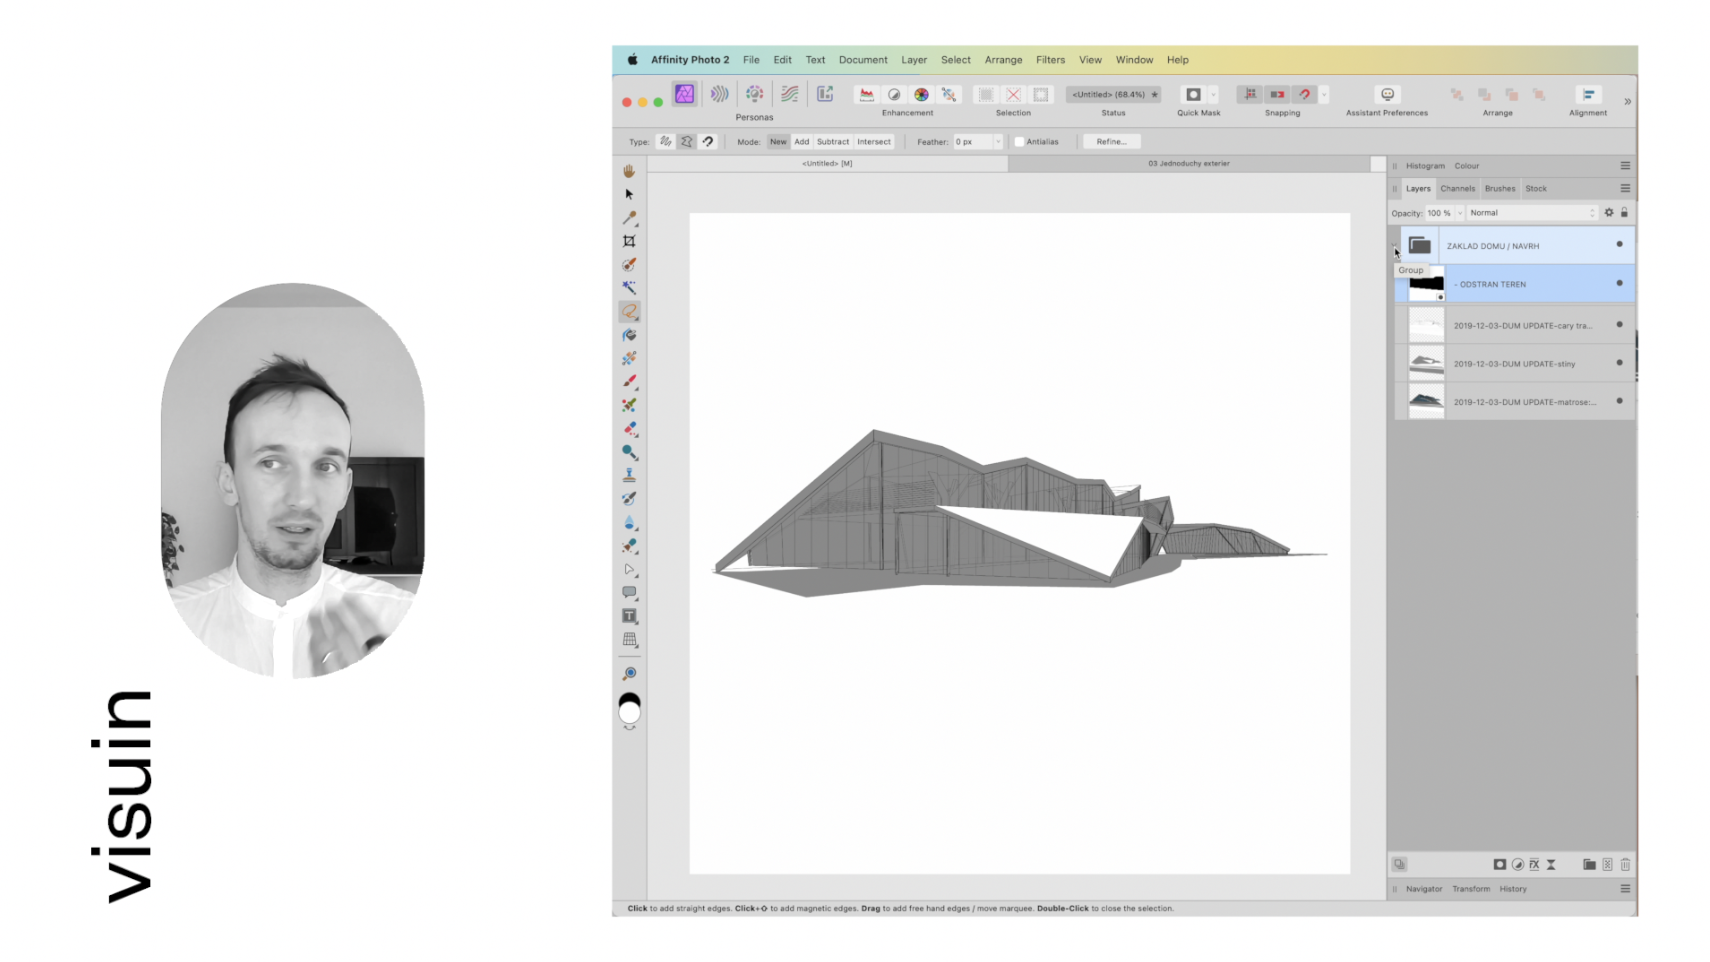Collapse the ZAKLAD DOMU / NAVRH group
Image resolution: width=1710 pixels, height=962 pixels.
[1395, 245]
